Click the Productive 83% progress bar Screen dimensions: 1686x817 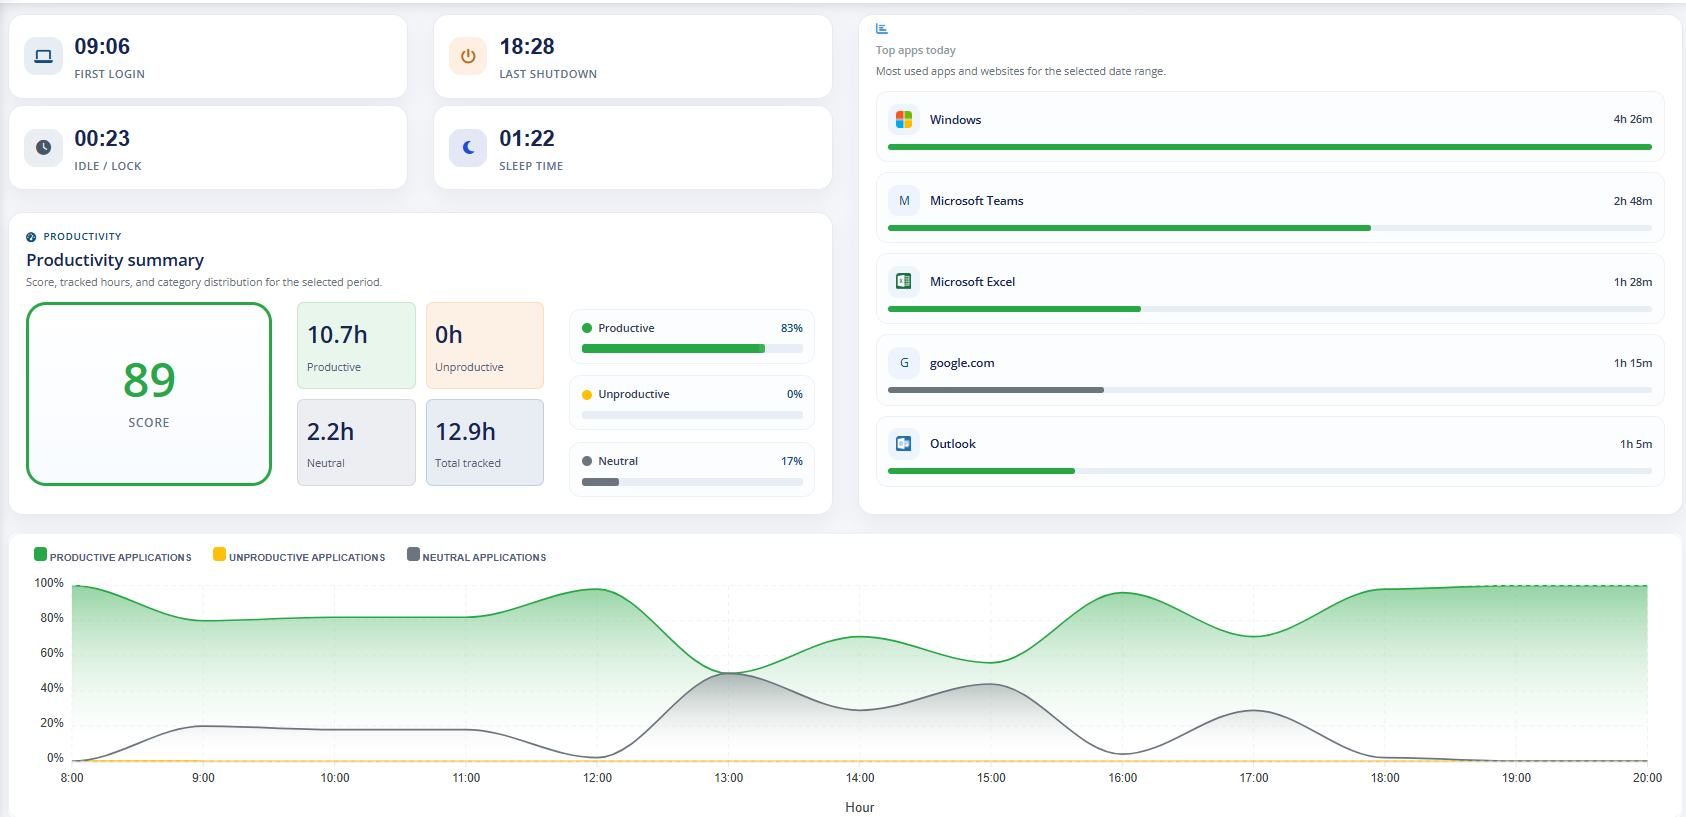pyautogui.click(x=692, y=349)
